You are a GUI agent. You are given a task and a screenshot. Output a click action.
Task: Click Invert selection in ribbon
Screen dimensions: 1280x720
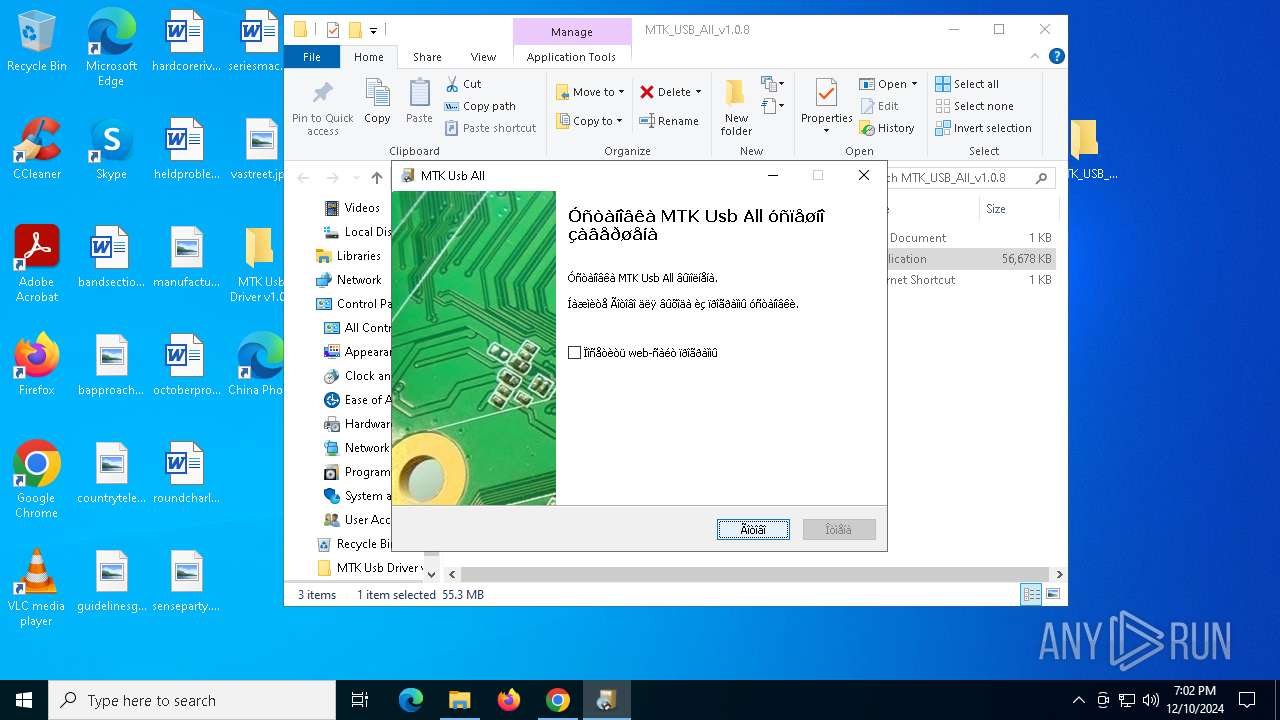[x=983, y=128]
